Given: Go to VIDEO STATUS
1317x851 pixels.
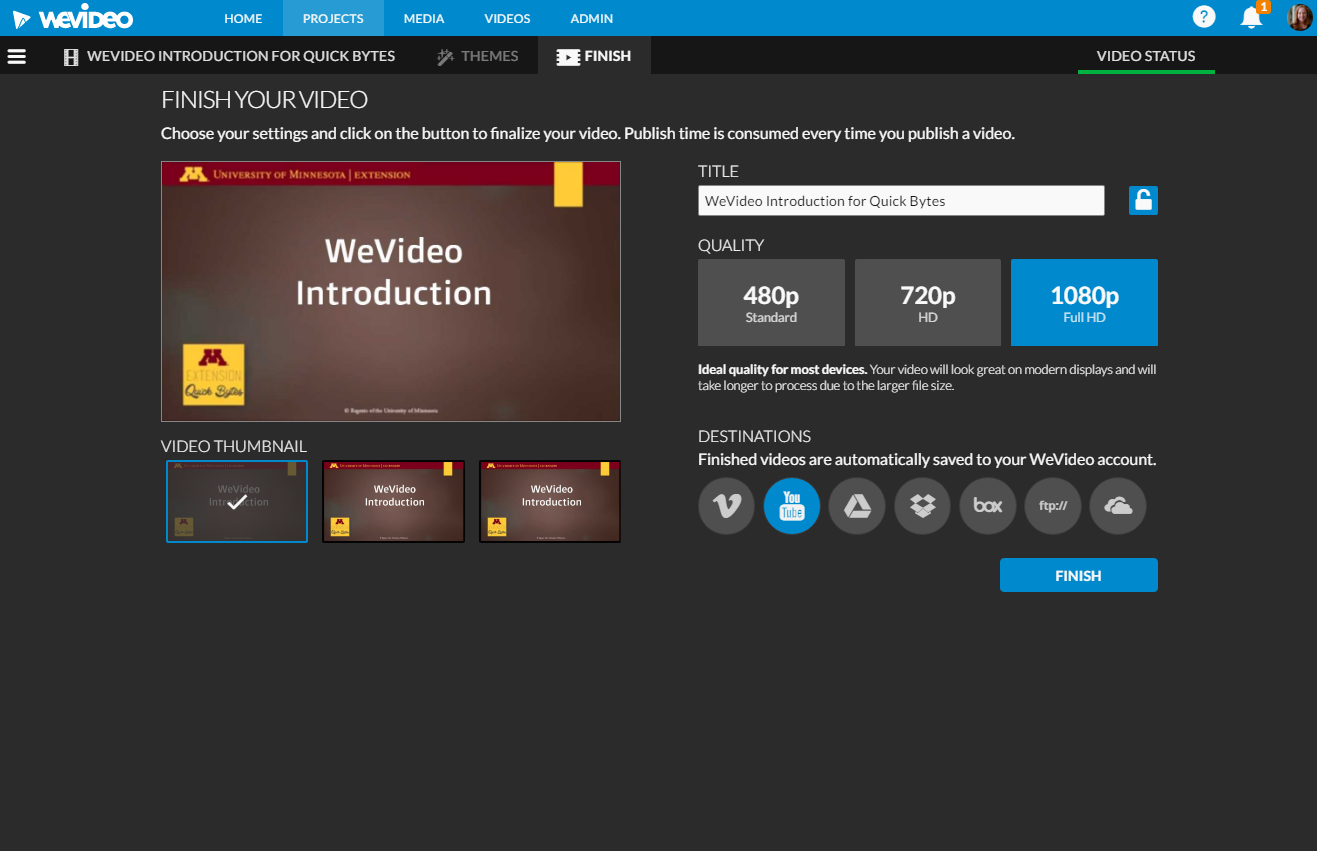Looking at the screenshot, I should tap(1146, 56).
